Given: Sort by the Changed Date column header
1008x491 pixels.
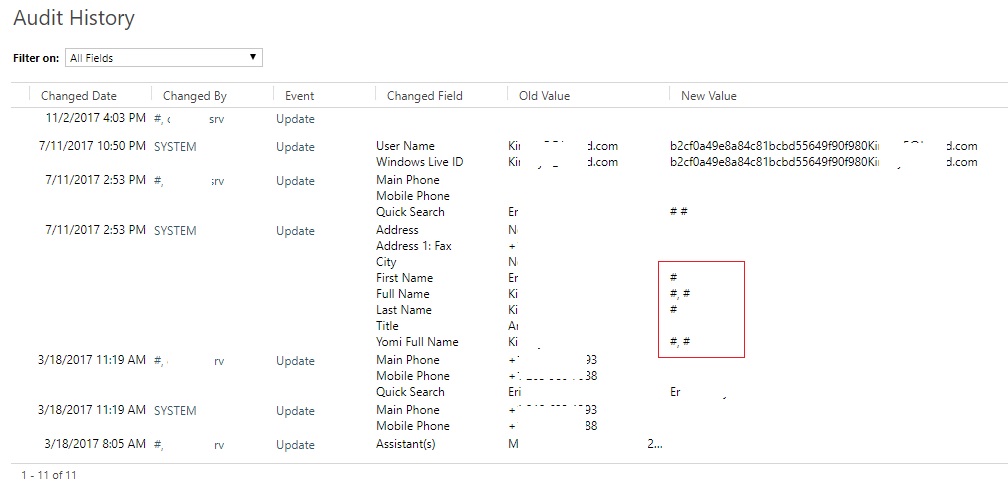Looking at the screenshot, I should [x=79, y=96].
